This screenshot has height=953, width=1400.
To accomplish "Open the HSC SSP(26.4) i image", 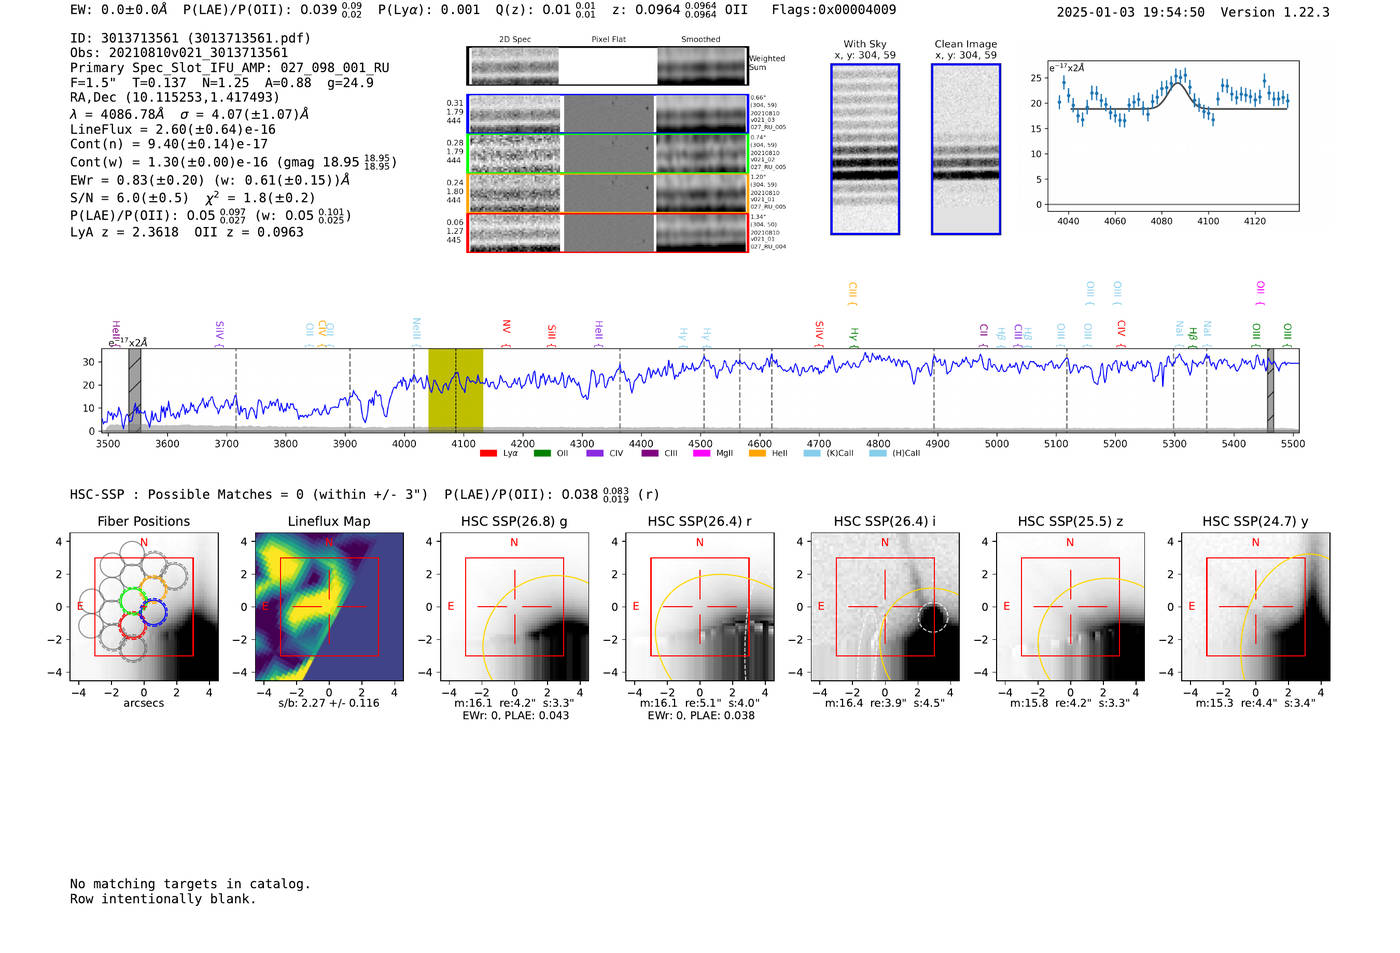I will point(885,607).
